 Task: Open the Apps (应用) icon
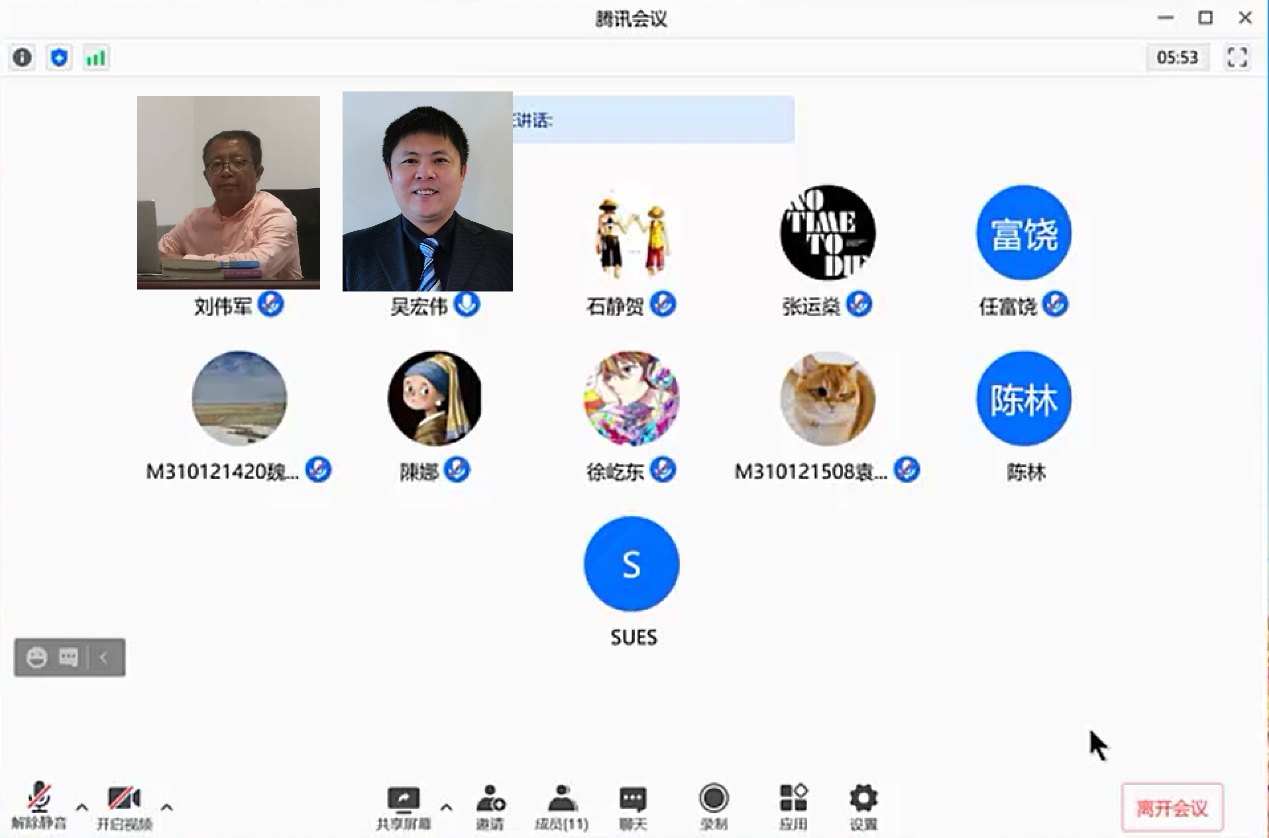(793, 806)
